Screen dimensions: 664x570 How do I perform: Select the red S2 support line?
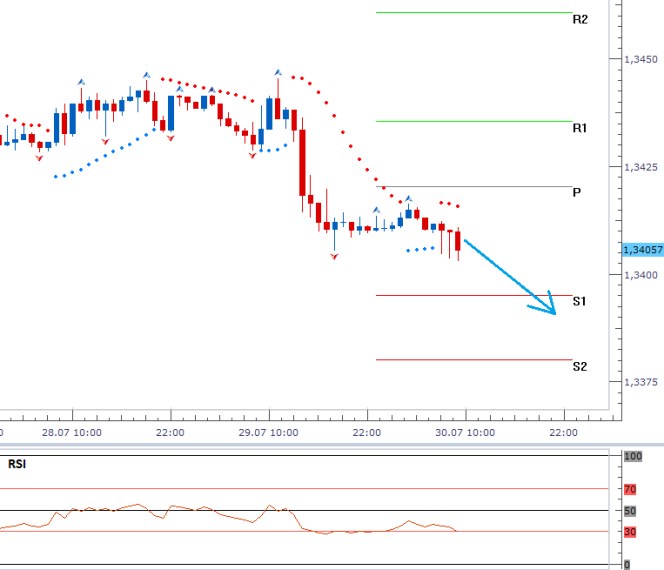coord(474,360)
